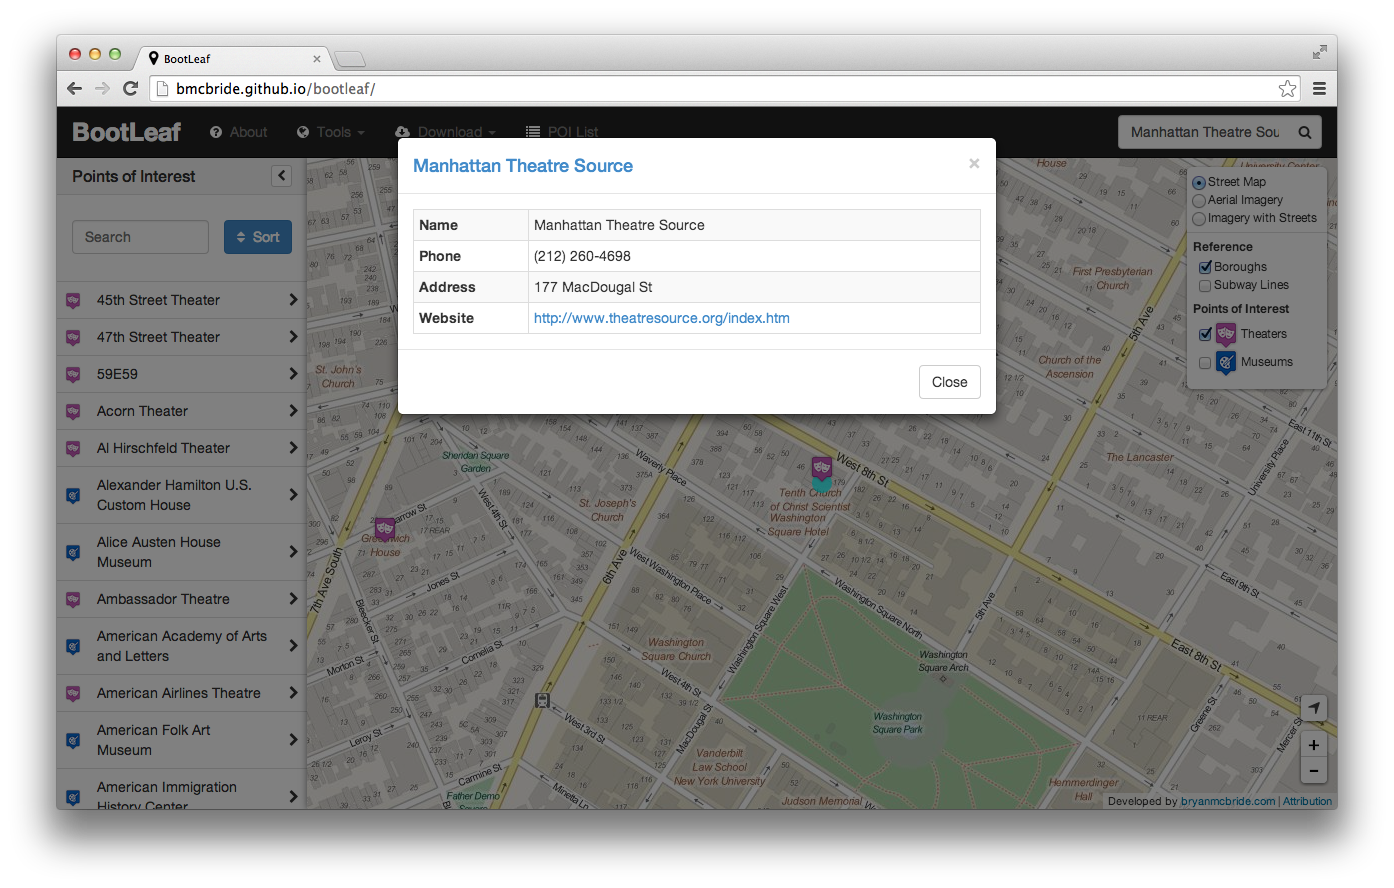Expand the 47th Street Theater chevron
Viewport: 1394px width, 888px height.
click(293, 337)
